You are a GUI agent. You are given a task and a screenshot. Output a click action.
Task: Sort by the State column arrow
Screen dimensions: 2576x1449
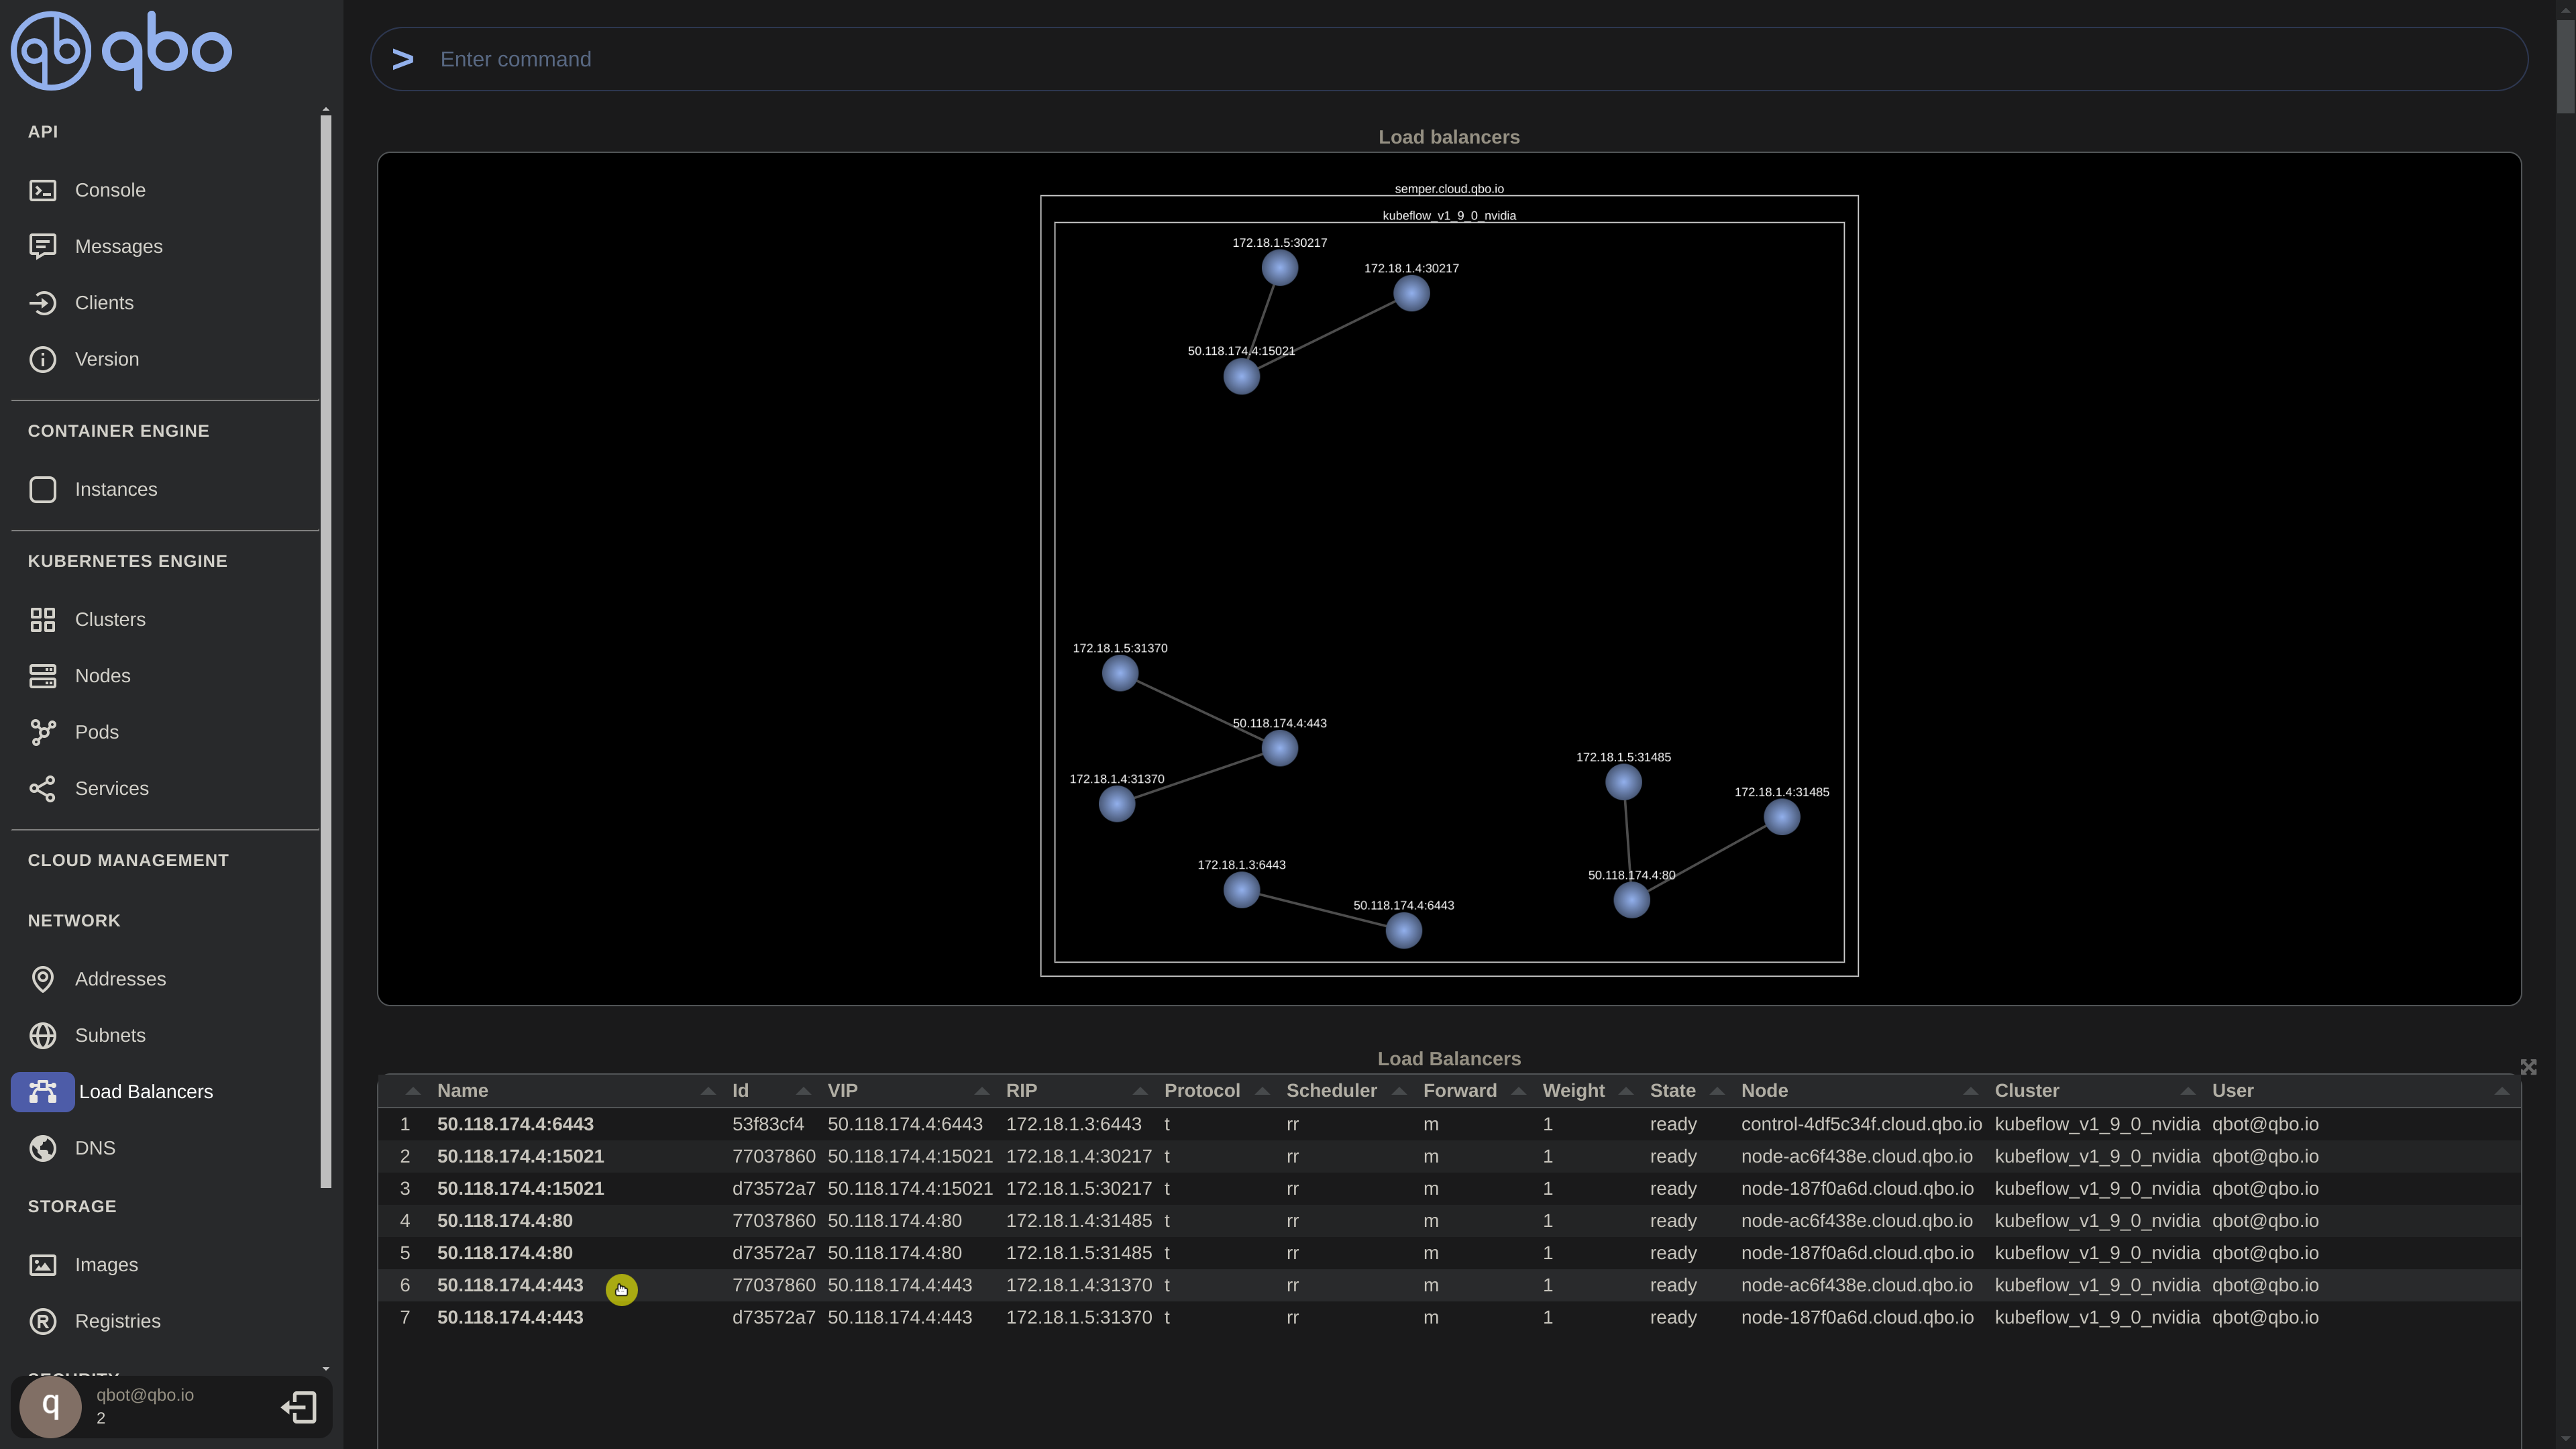pyautogui.click(x=1717, y=1091)
